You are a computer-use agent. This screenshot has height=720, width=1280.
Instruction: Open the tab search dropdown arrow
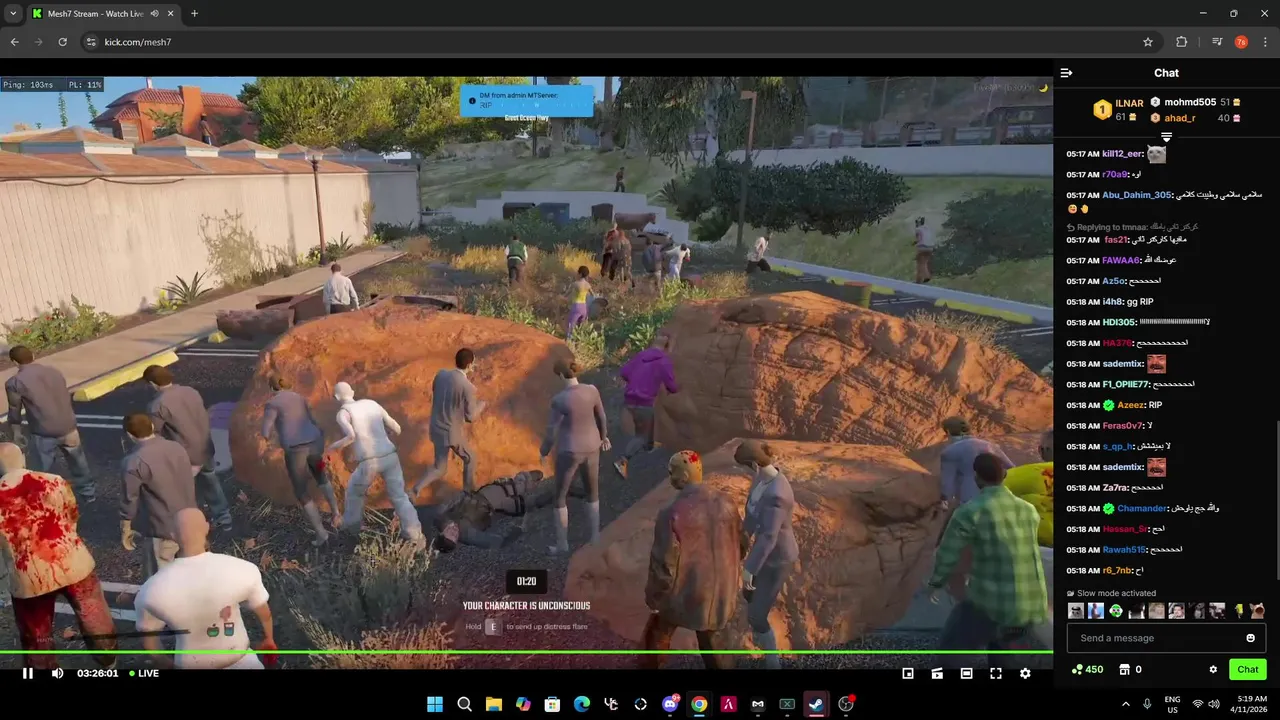tap(13, 13)
